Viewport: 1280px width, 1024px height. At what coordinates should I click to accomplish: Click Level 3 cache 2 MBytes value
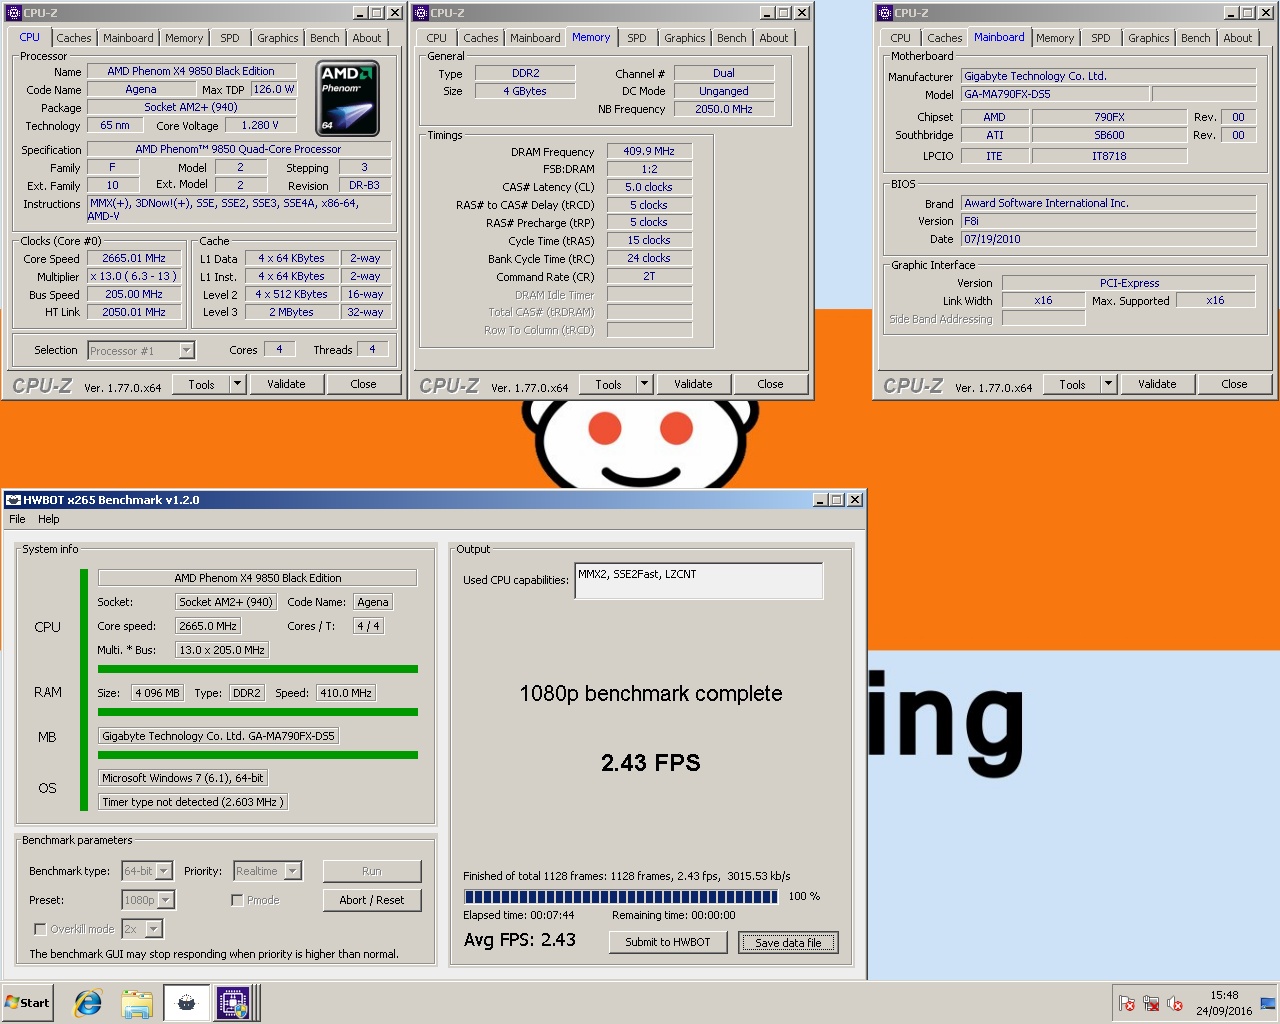point(291,312)
